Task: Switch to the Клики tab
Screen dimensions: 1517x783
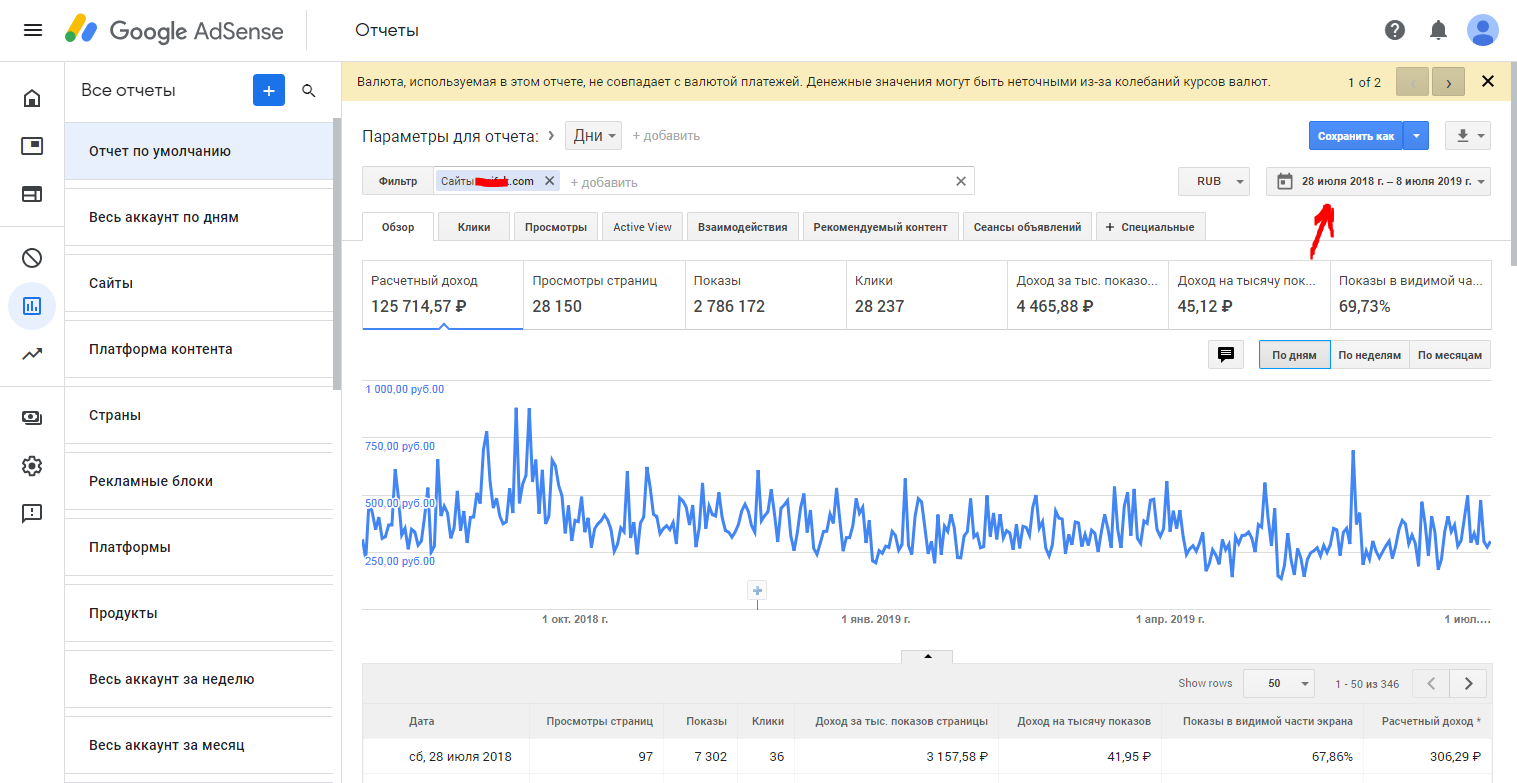Action: [x=474, y=227]
